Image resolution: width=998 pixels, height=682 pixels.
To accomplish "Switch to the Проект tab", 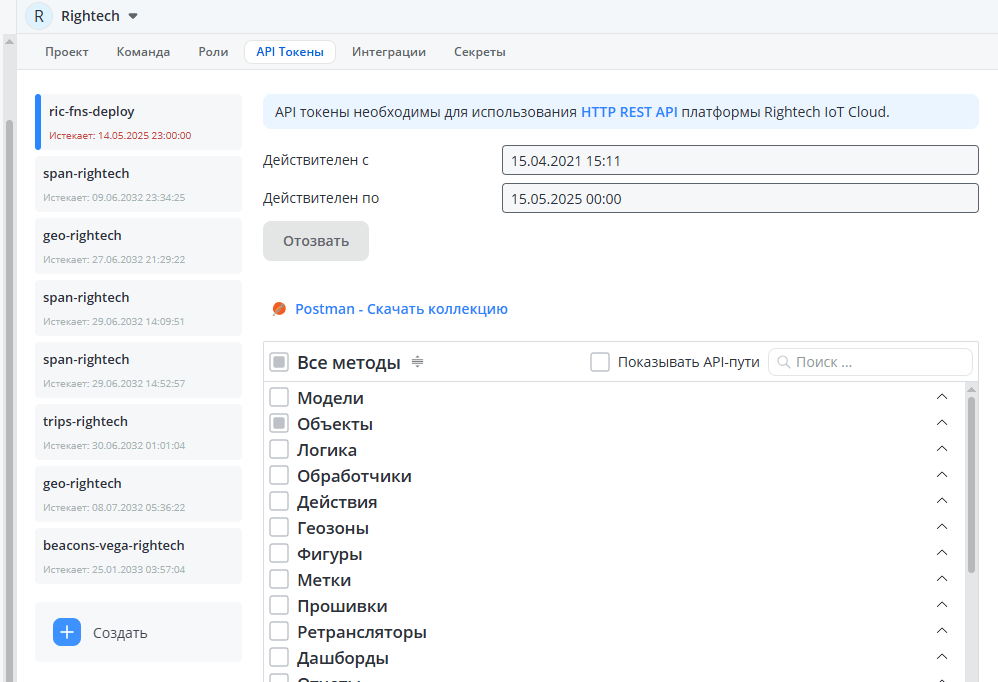I will [67, 52].
